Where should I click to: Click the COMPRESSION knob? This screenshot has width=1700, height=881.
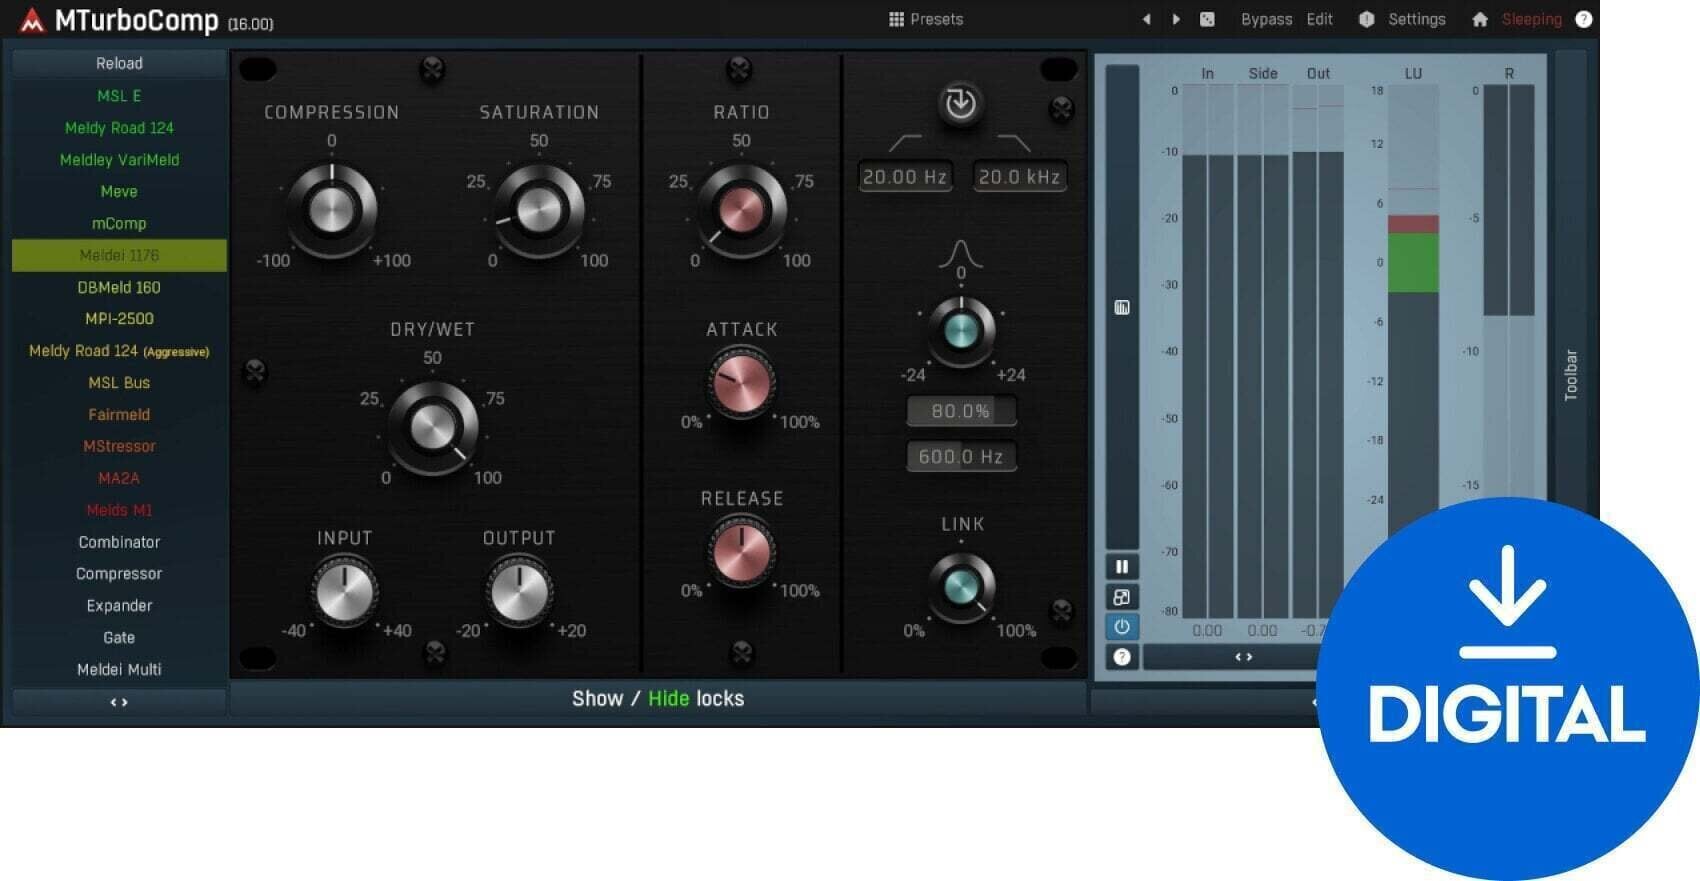click(x=332, y=211)
